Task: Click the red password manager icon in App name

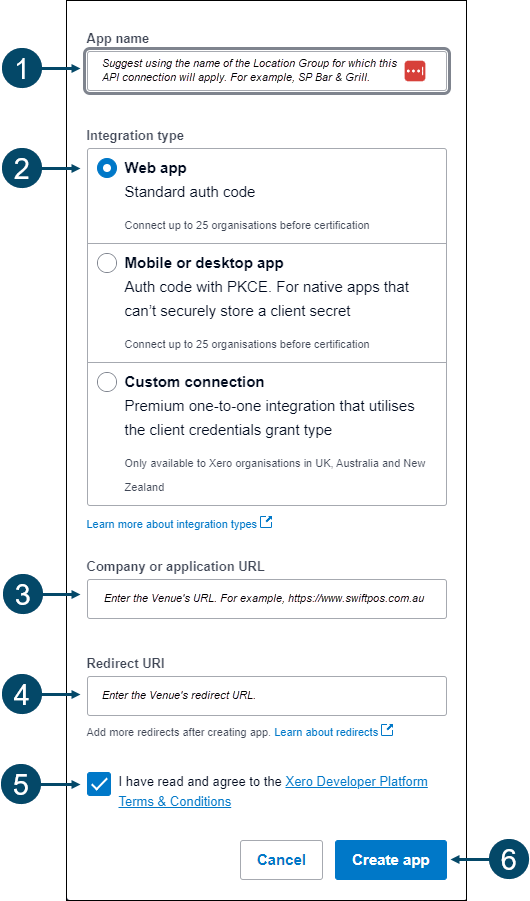Action: 414,71
